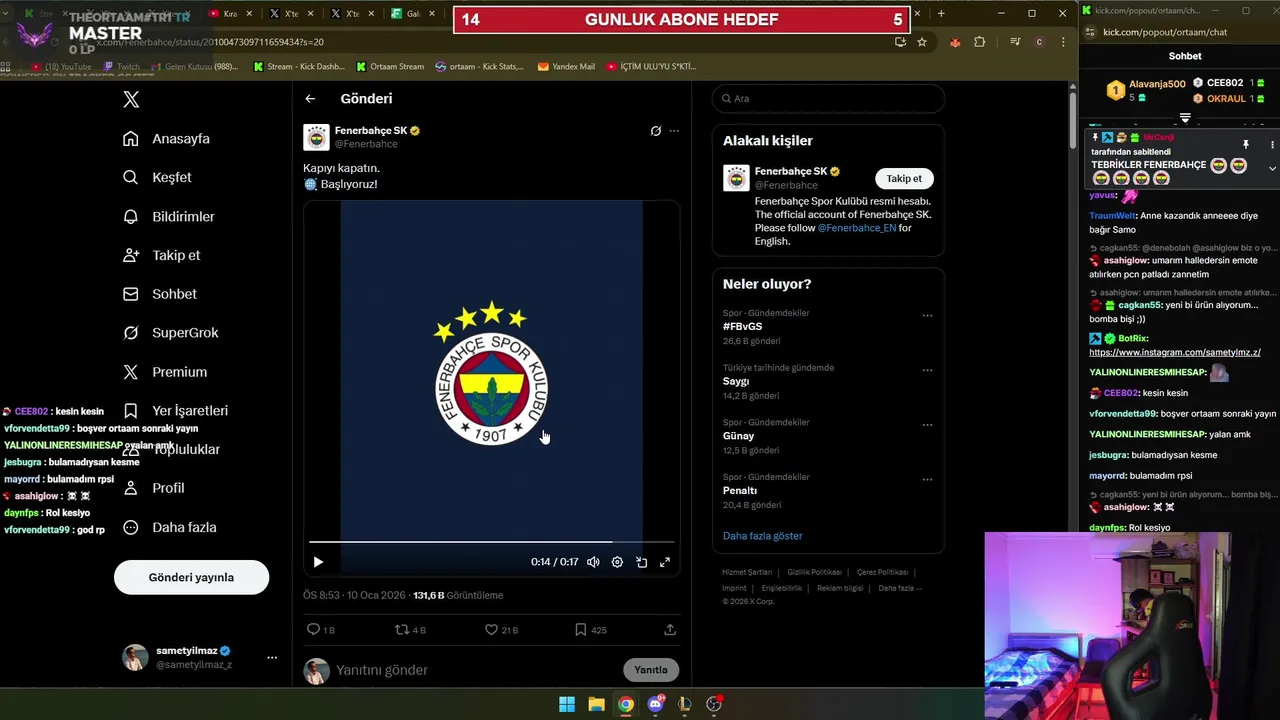Open Profil person icon
1280x720 pixels.
(x=131, y=488)
